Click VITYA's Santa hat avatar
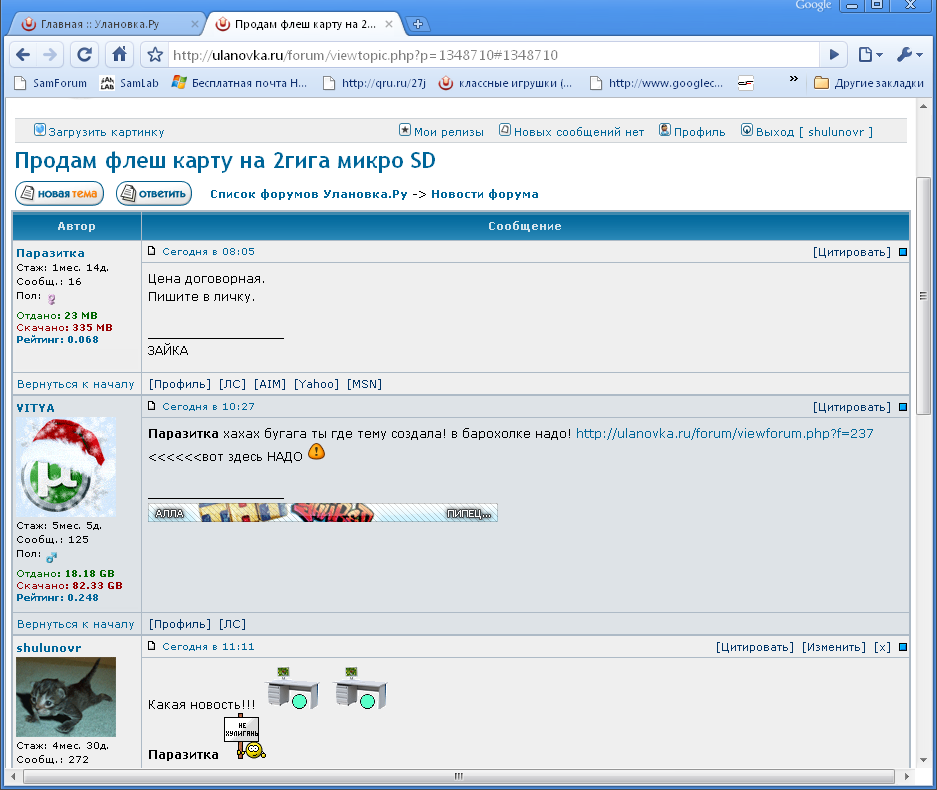937x790 pixels. tap(66, 467)
